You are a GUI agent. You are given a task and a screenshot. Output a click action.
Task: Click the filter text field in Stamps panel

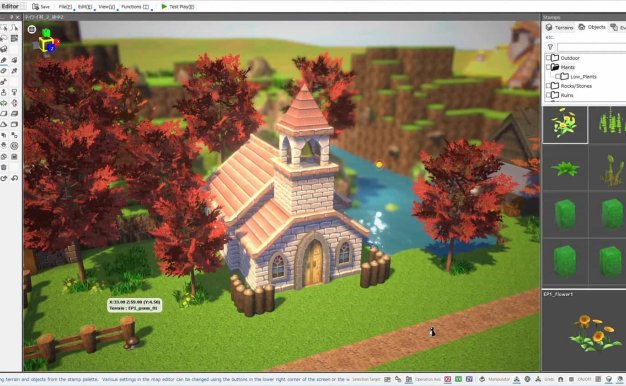point(592,47)
